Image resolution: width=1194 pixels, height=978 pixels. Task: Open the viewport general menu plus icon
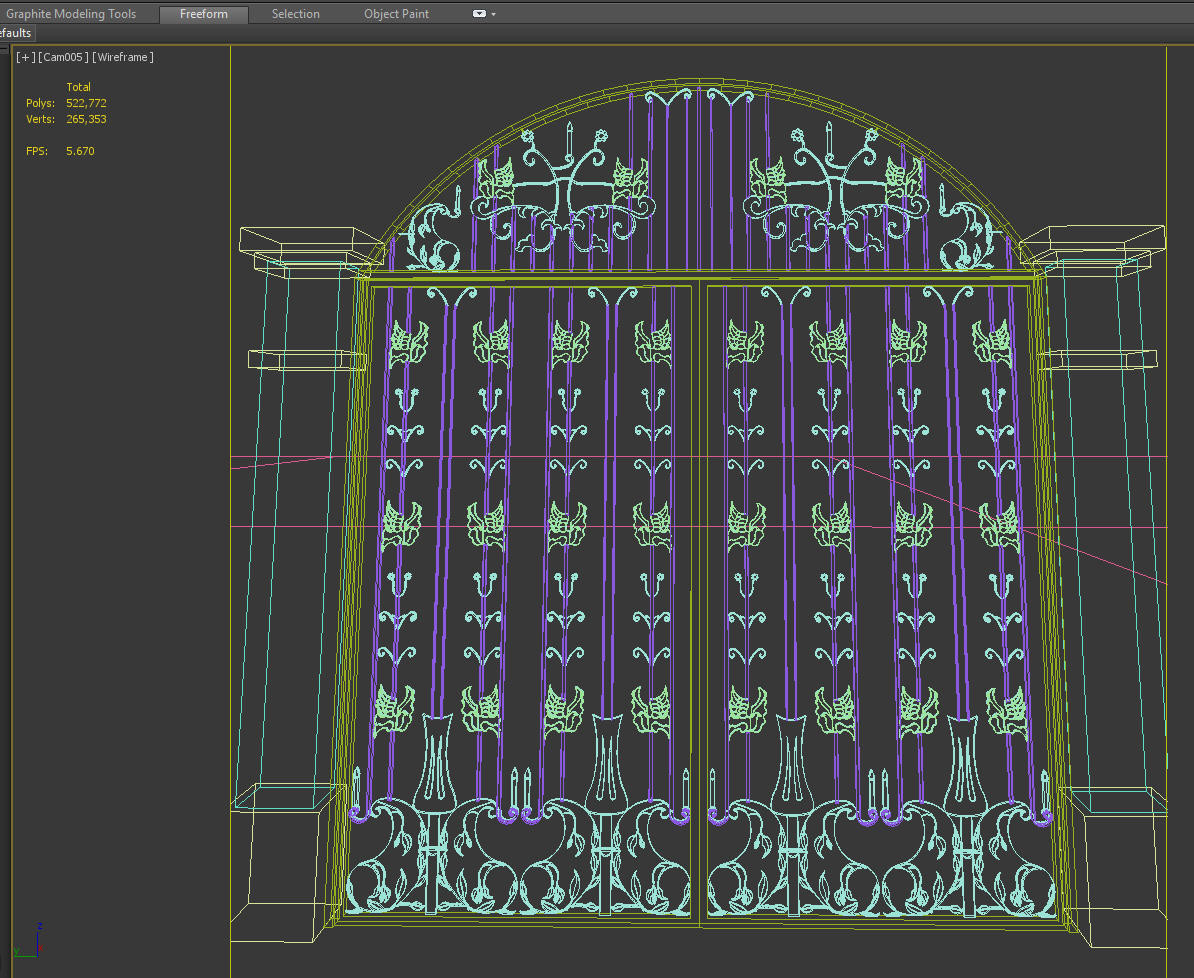point(23,57)
